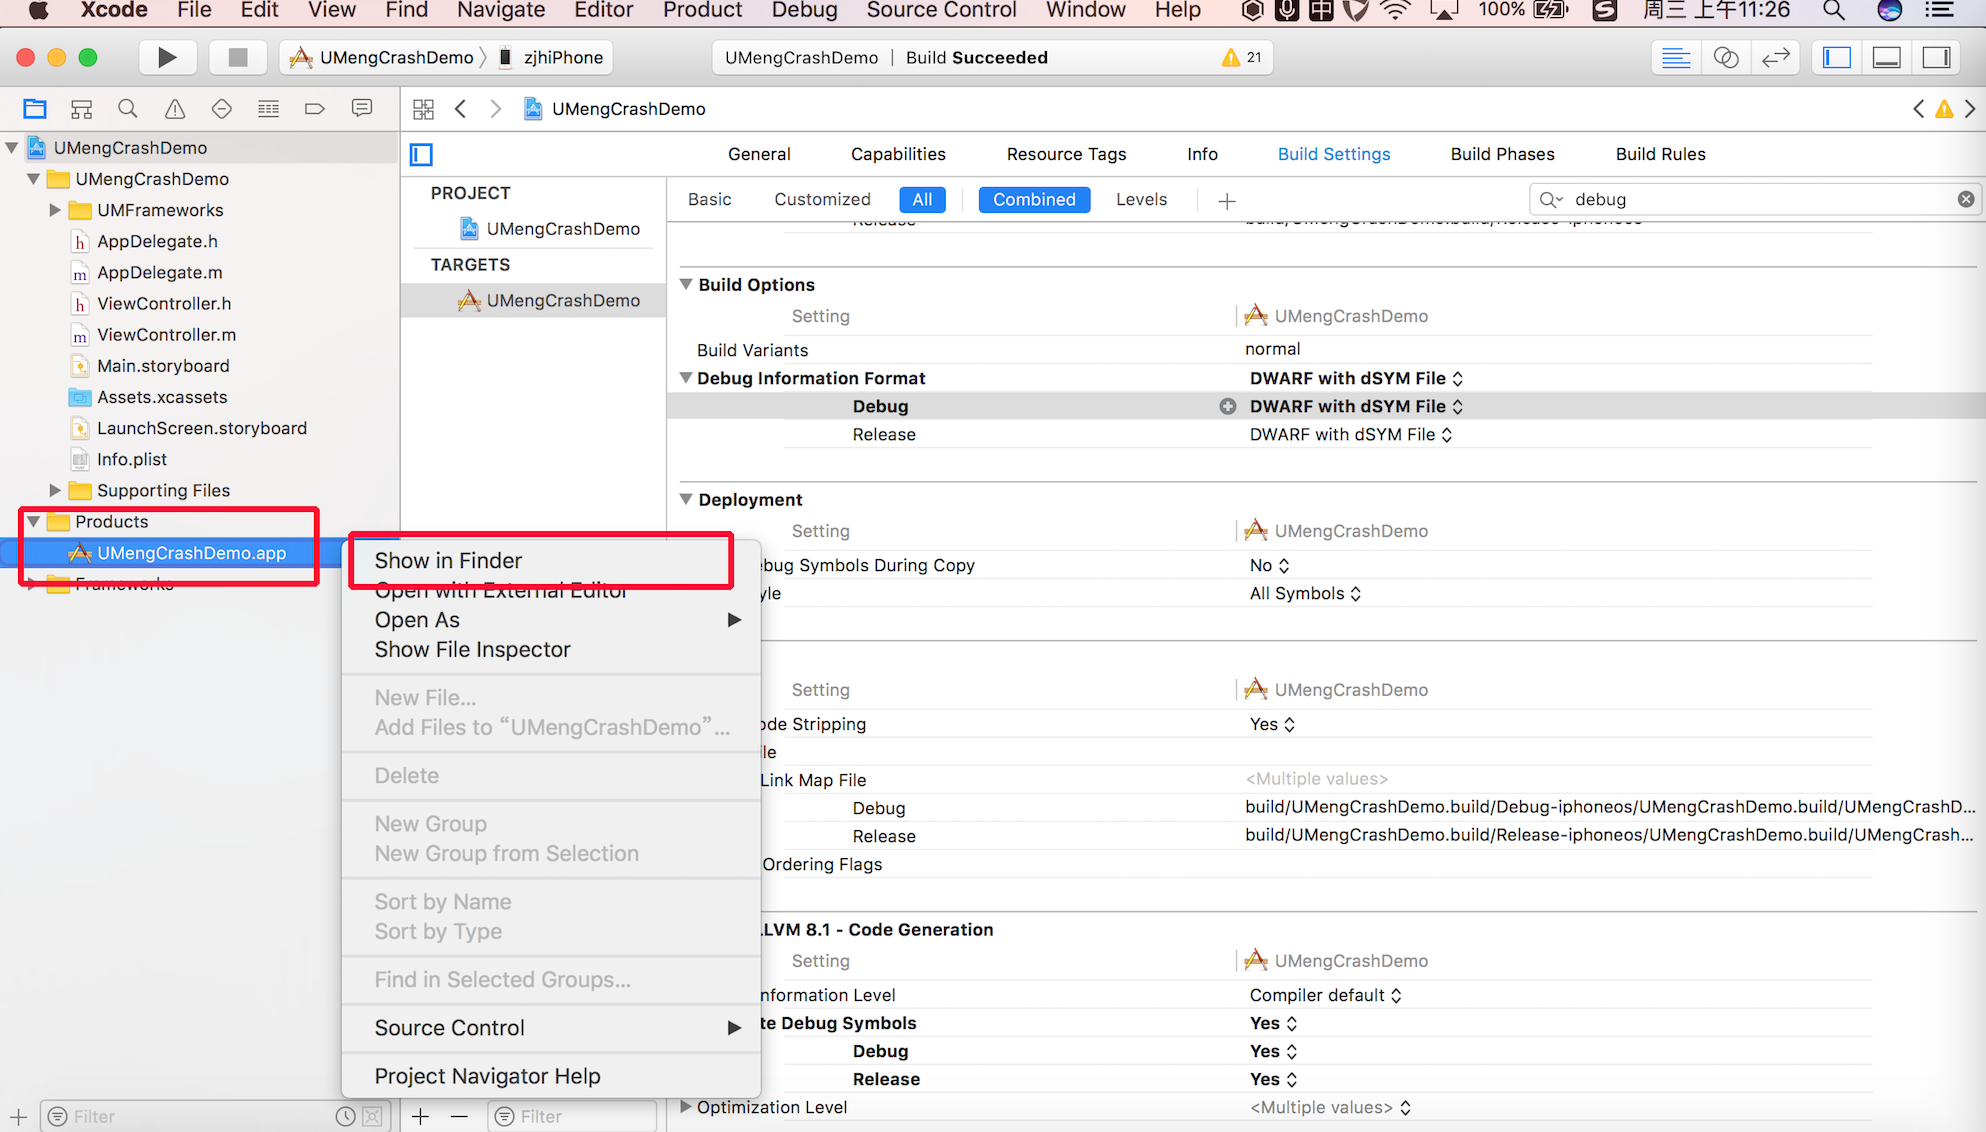This screenshot has width=1986, height=1132.
Task: Go back in editor history
Action: pyautogui.click(x=461, y=109)
